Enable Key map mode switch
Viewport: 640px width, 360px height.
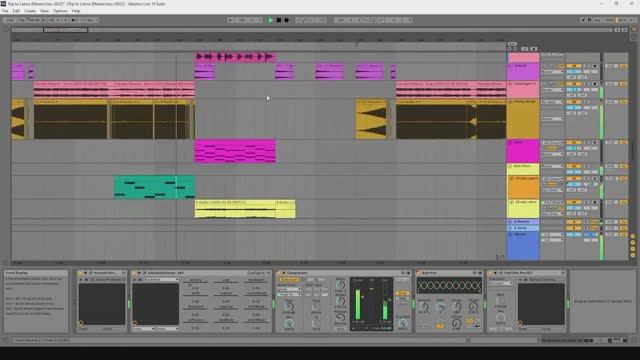[597, 20]
